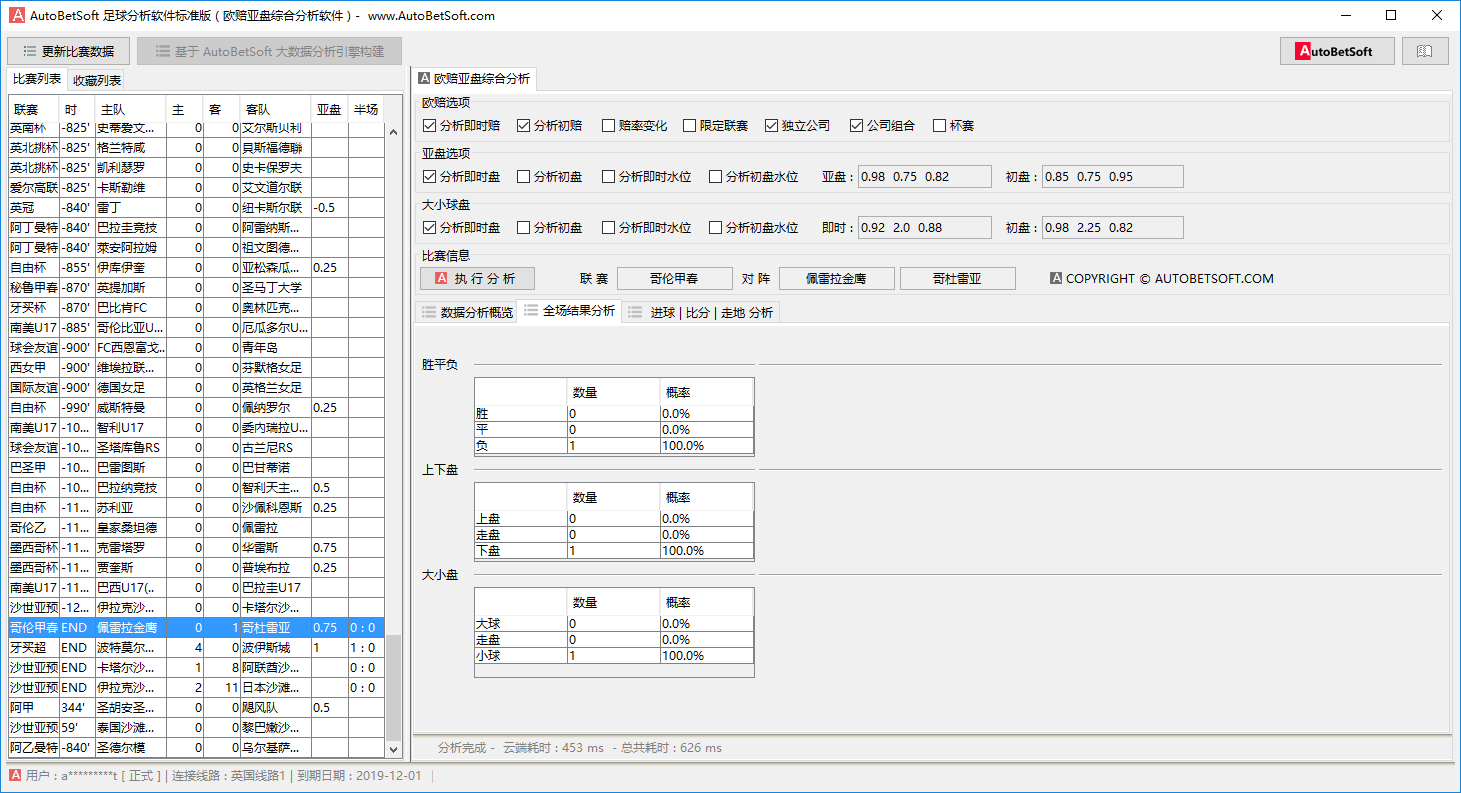Viewport: 1461px width, 793px height.
Task: Click the book icon button at top right
Action: point(1425,51)
